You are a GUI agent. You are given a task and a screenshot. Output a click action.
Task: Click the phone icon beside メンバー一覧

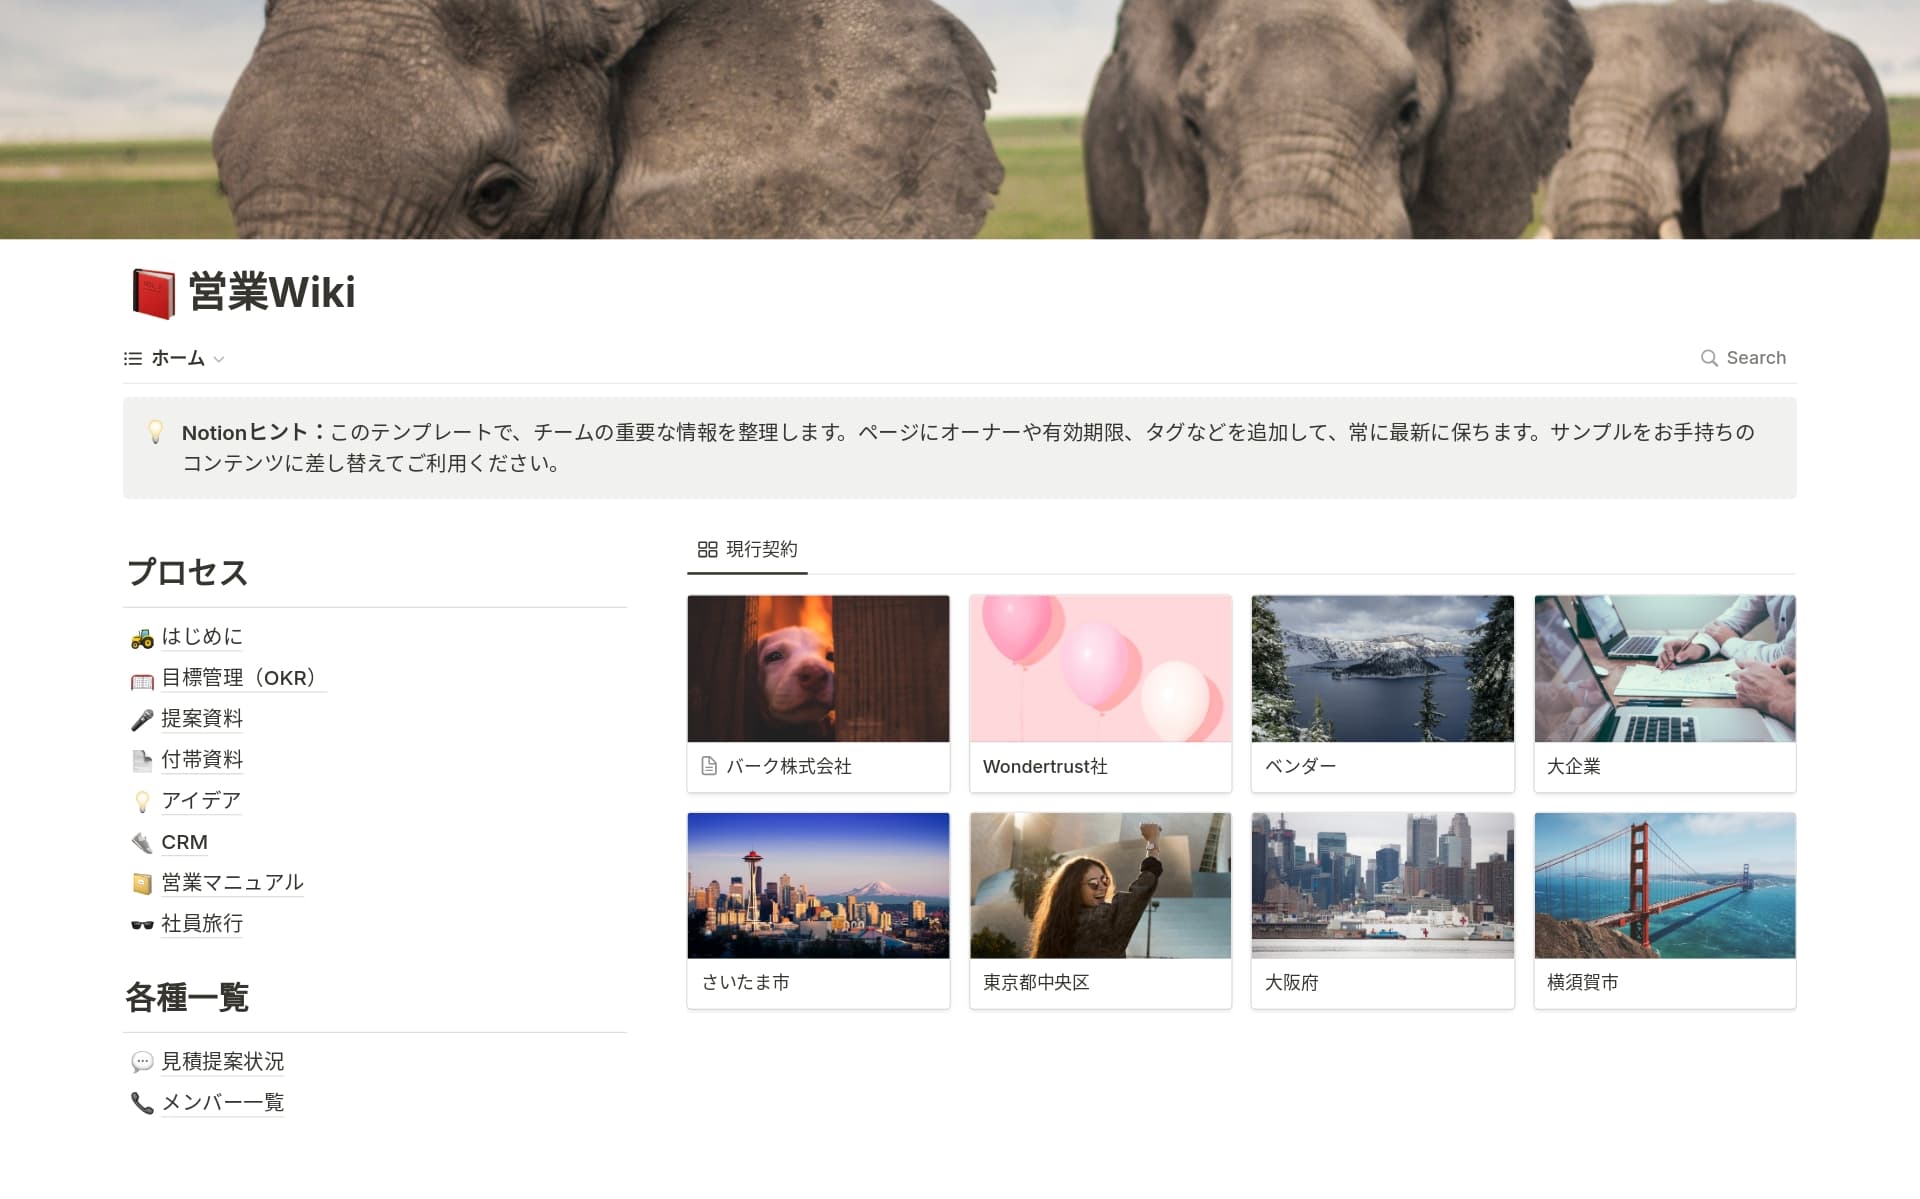point(141,1102)
